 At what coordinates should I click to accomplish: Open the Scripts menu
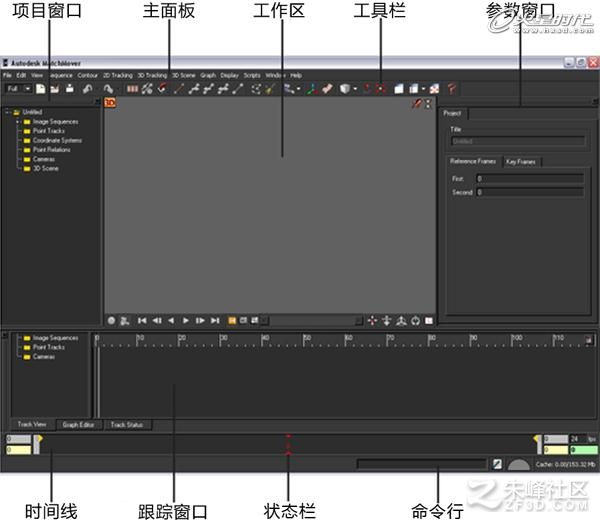pos(252,75)
